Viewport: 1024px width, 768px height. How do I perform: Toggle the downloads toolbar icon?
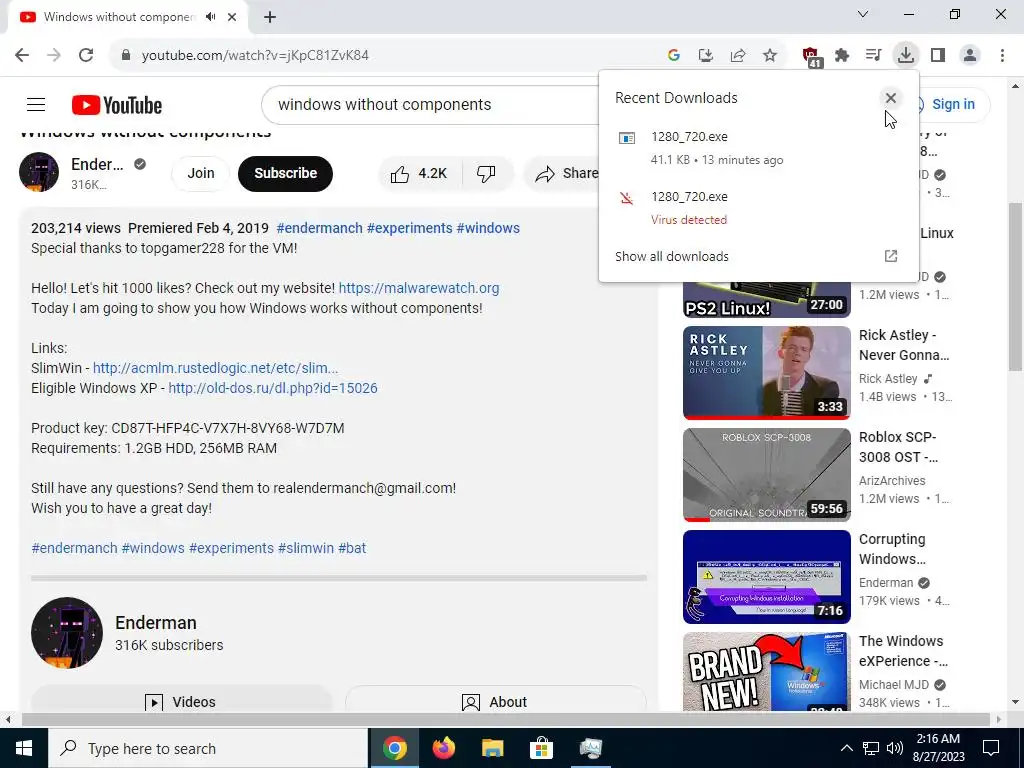pyautogui.click(x=906, y=56)
